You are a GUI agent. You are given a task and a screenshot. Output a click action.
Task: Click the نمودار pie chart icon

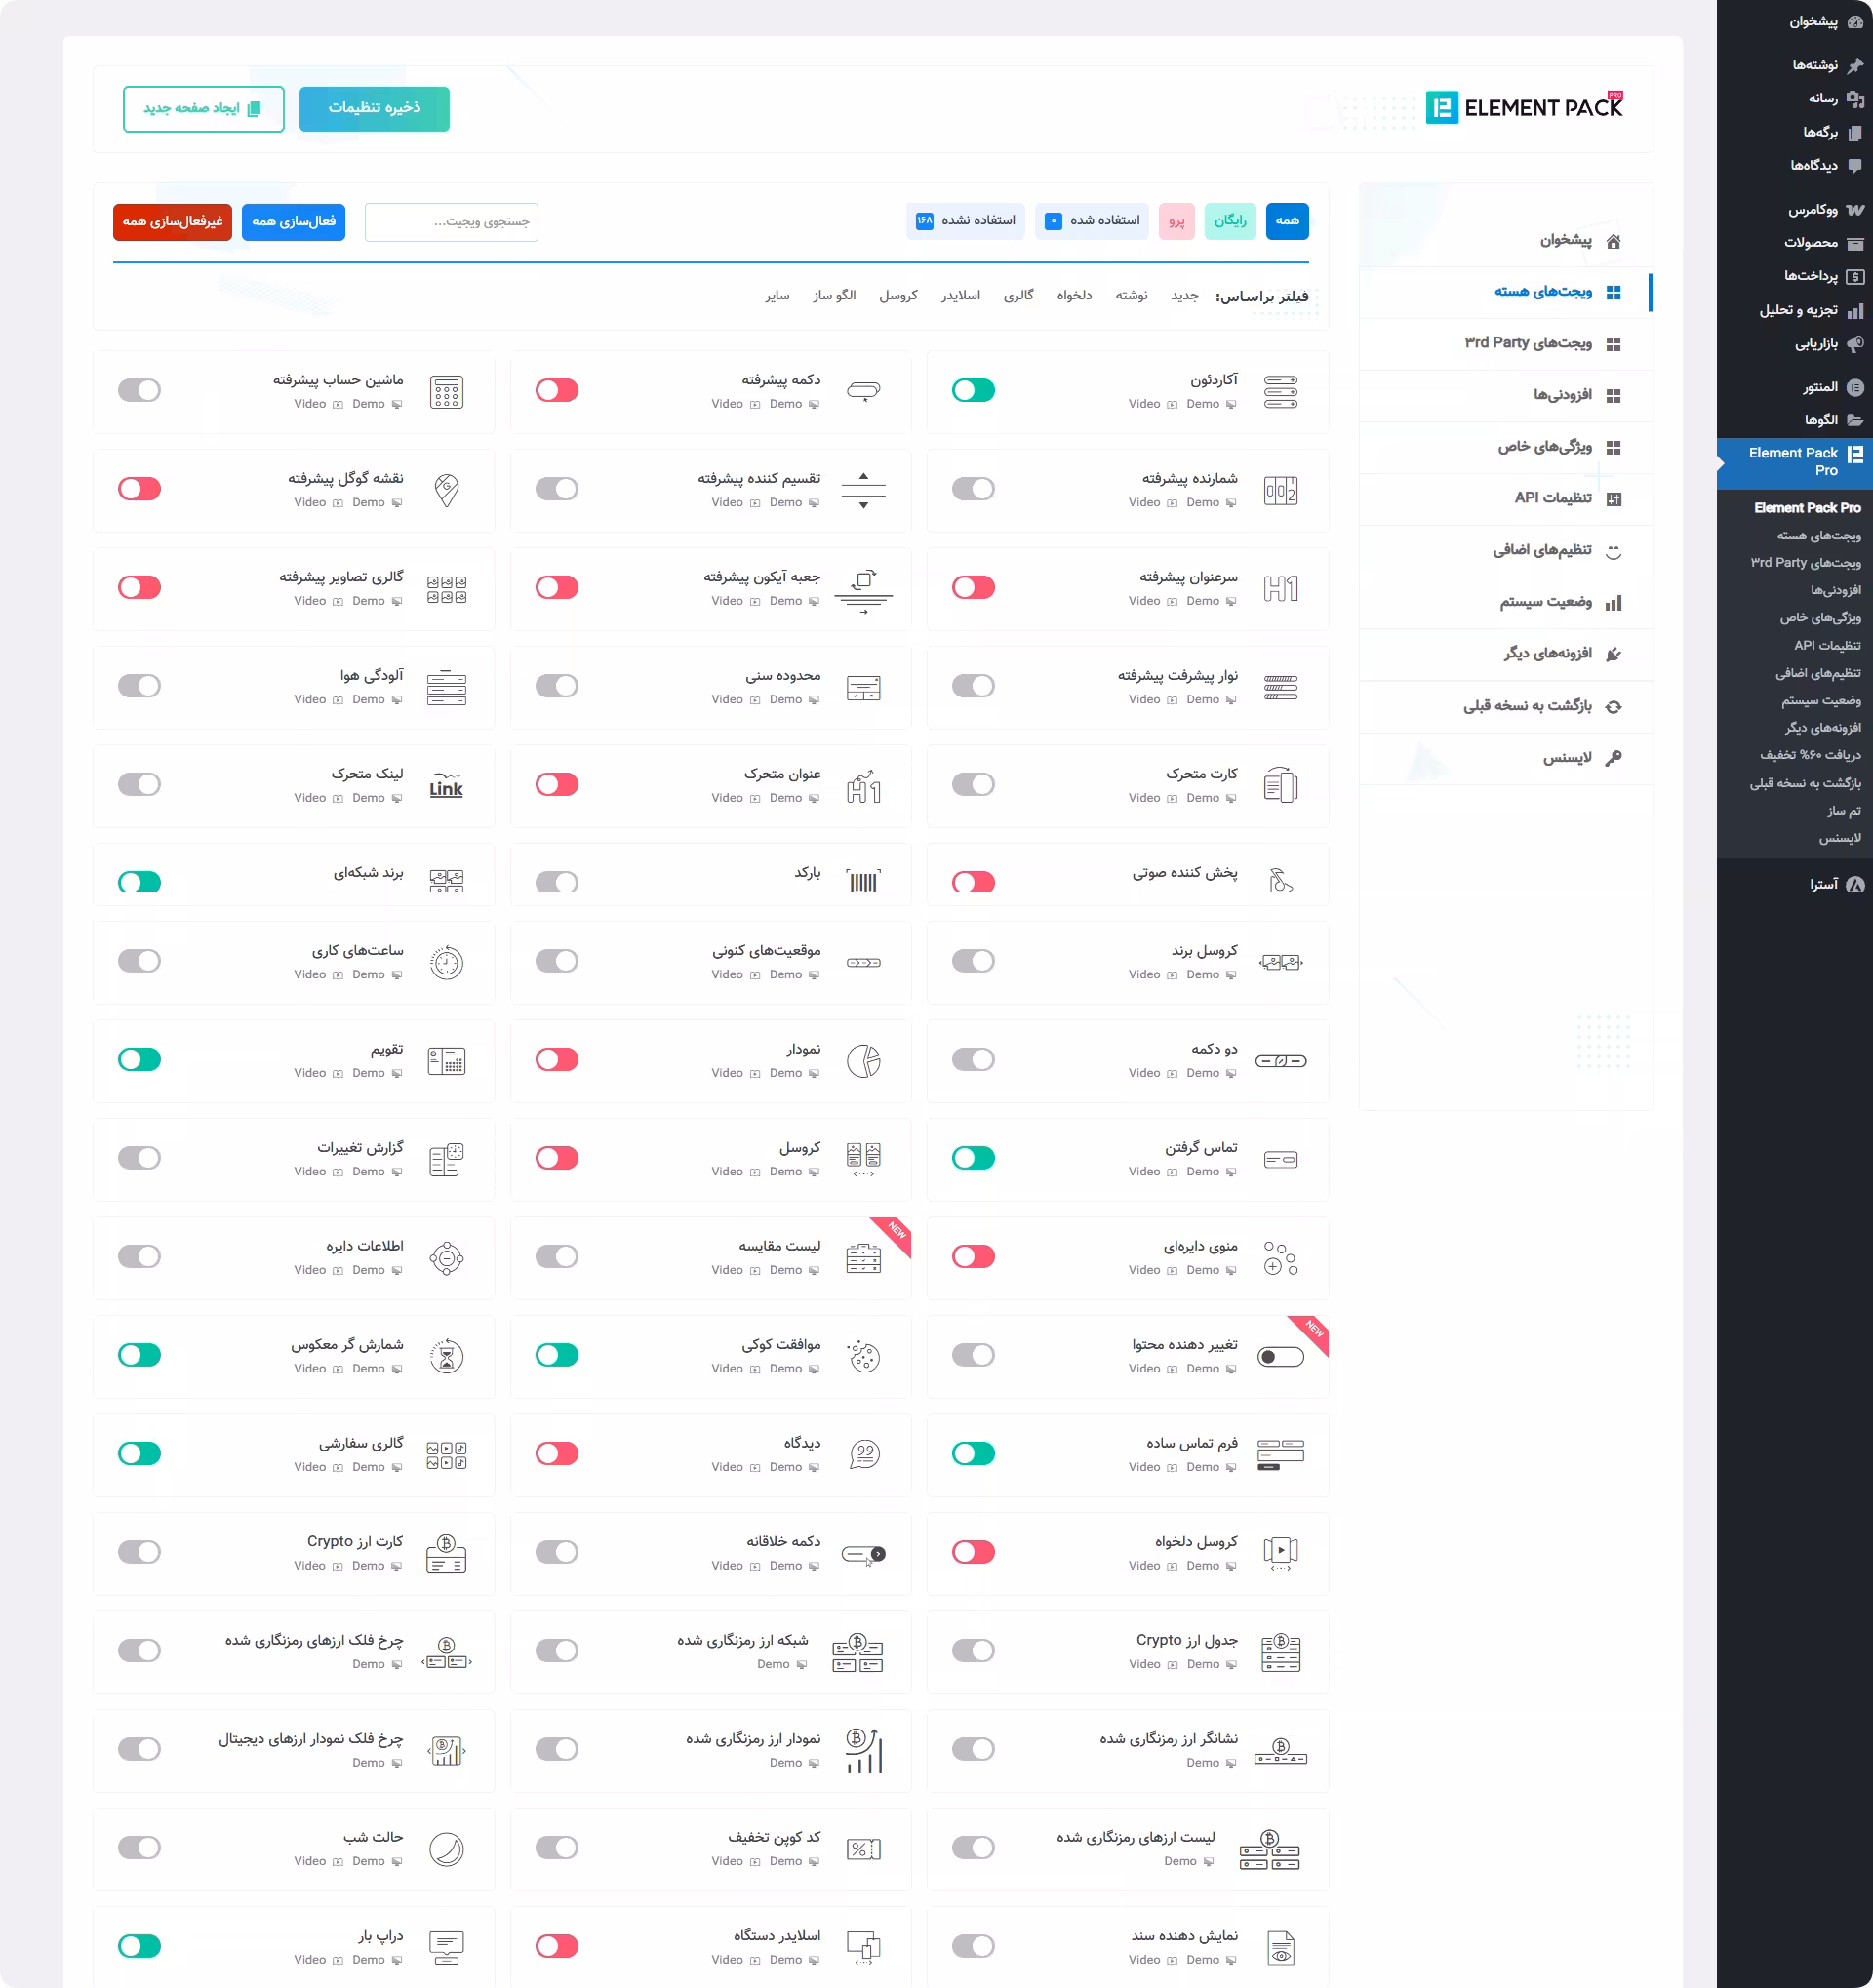[863, 1060]
